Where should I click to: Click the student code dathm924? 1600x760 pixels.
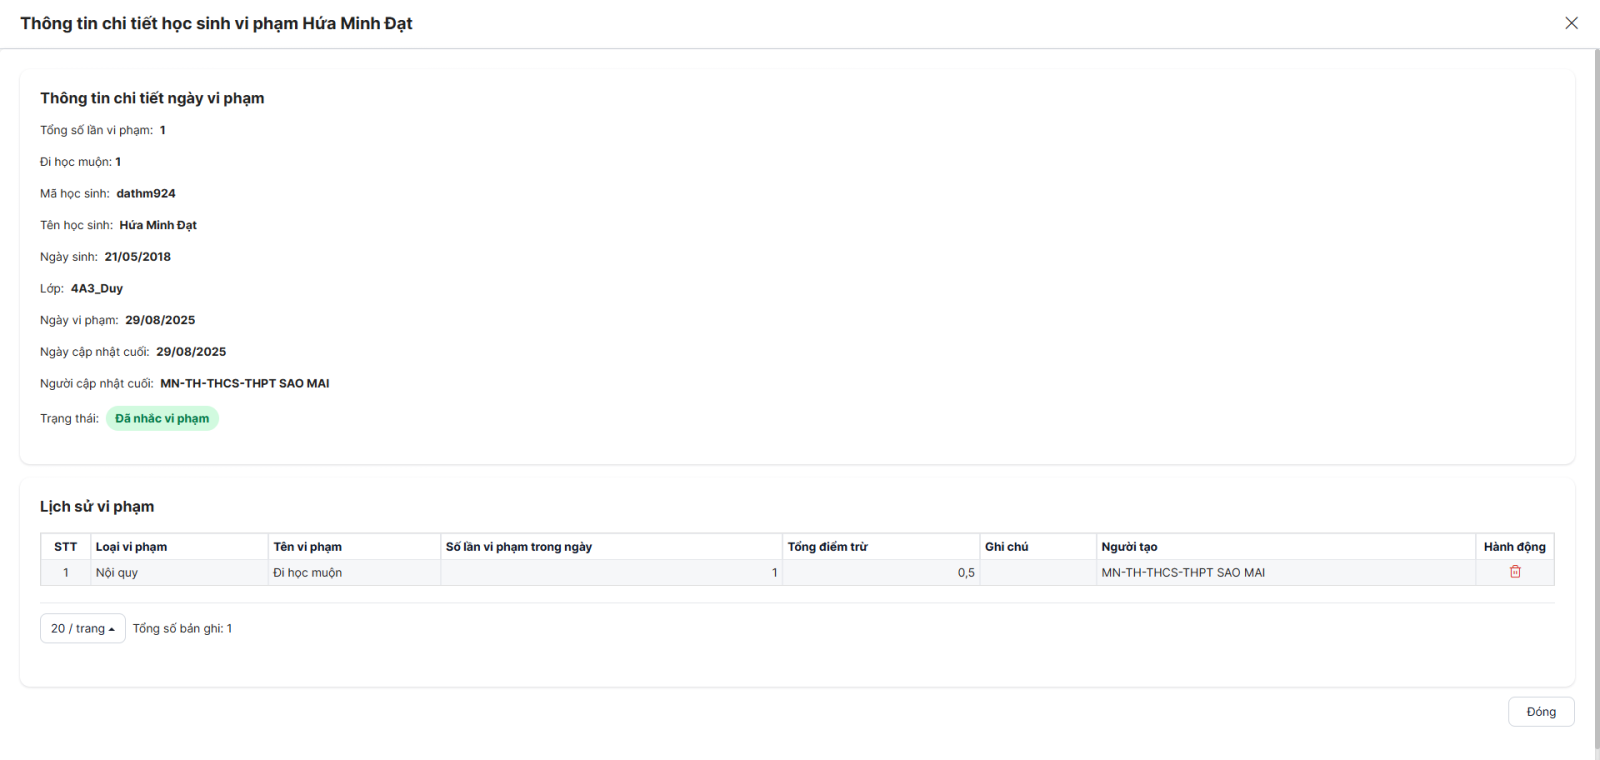coord(146,194)
